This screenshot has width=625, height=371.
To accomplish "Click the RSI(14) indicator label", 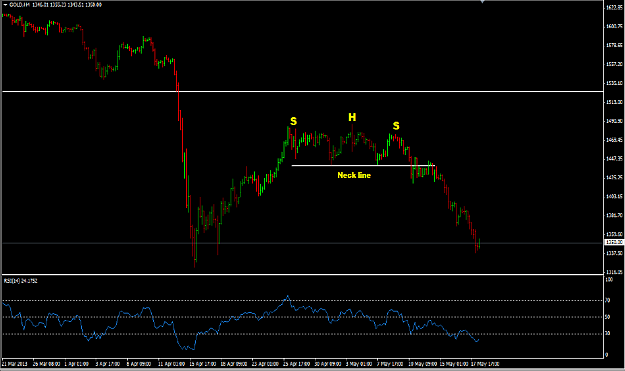I will pyautogui.click(x=20, y=281).
